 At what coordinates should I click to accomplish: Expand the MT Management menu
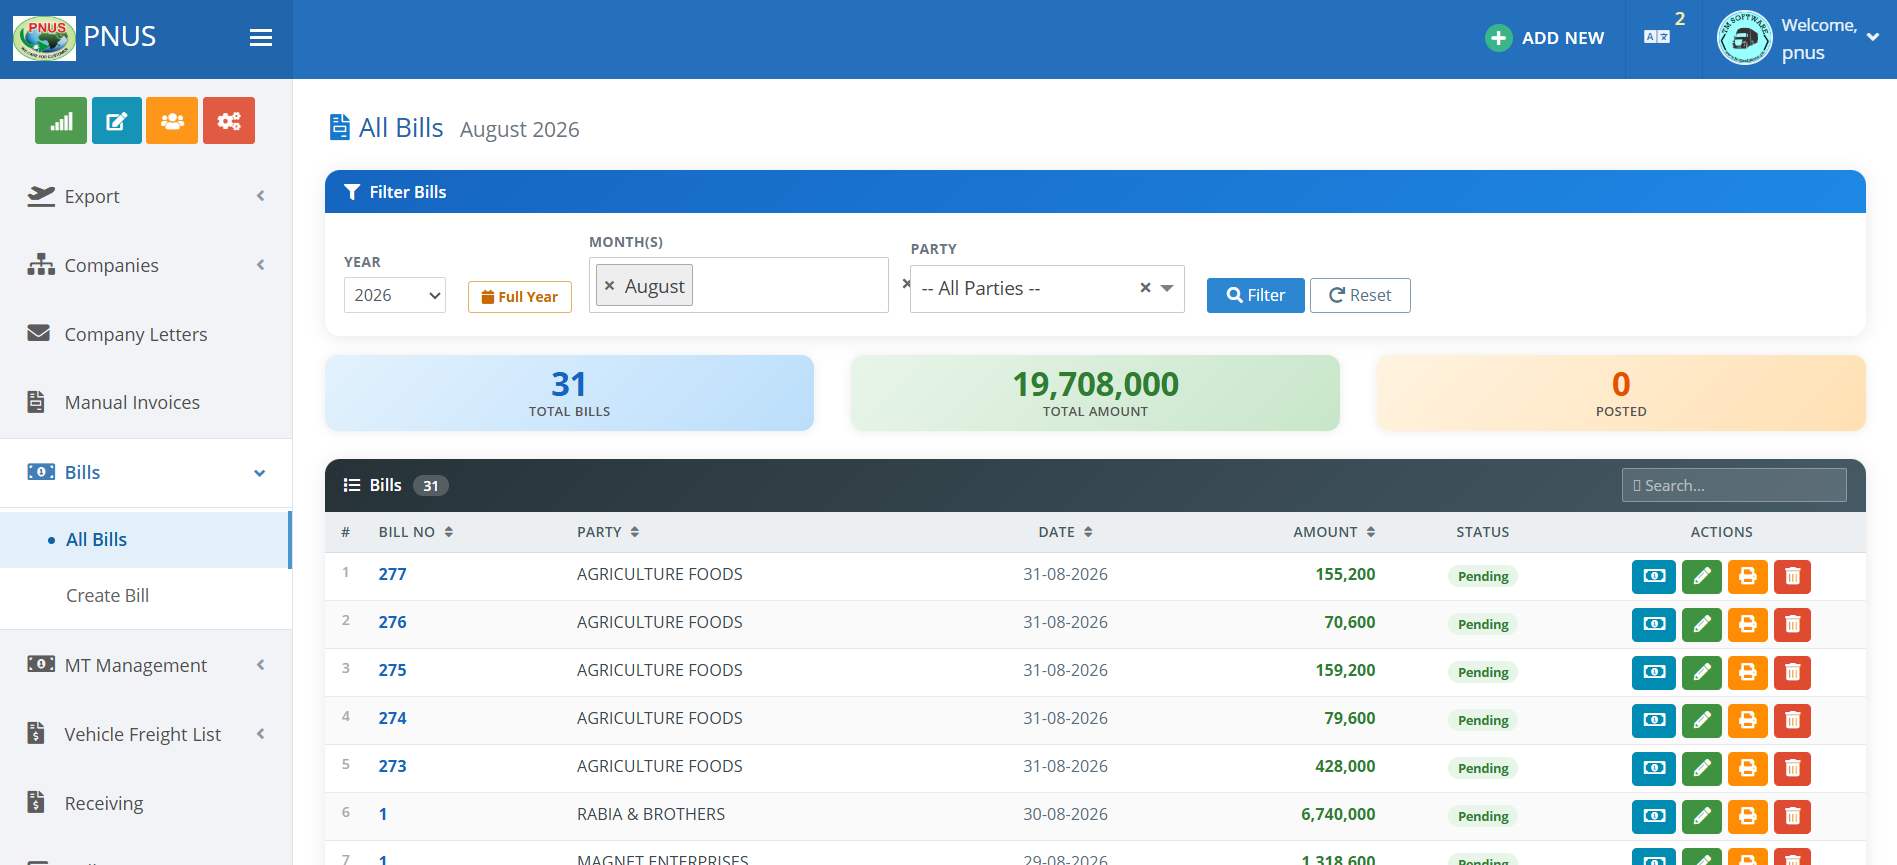146,665
